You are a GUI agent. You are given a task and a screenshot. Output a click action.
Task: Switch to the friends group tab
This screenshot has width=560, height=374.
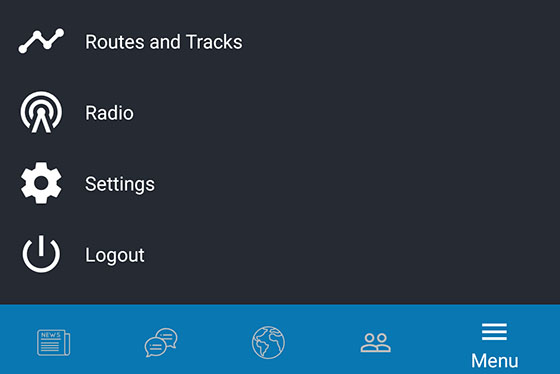pyautogui.click(x=376, y=343)
